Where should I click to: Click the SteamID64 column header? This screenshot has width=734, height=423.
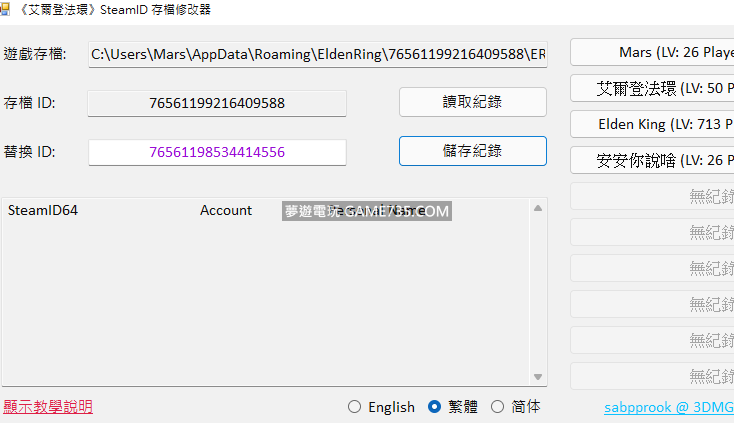coord(43,211)
